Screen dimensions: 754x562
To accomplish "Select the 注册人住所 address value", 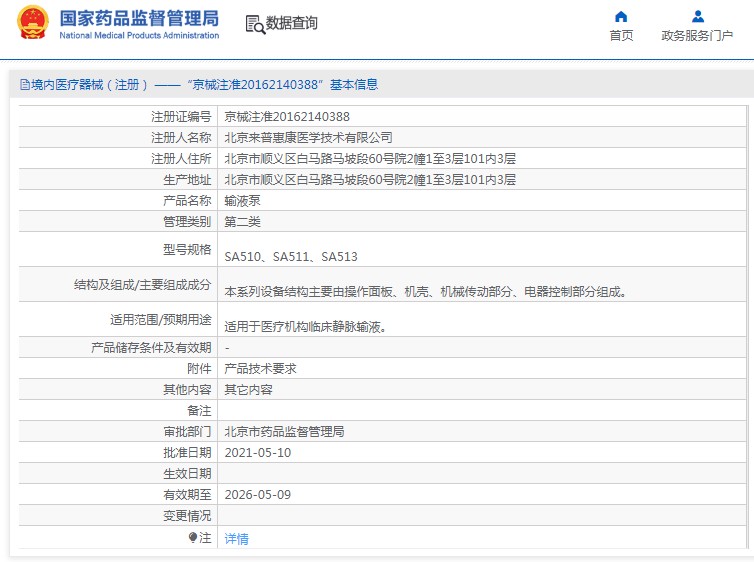I will point(370,159).
